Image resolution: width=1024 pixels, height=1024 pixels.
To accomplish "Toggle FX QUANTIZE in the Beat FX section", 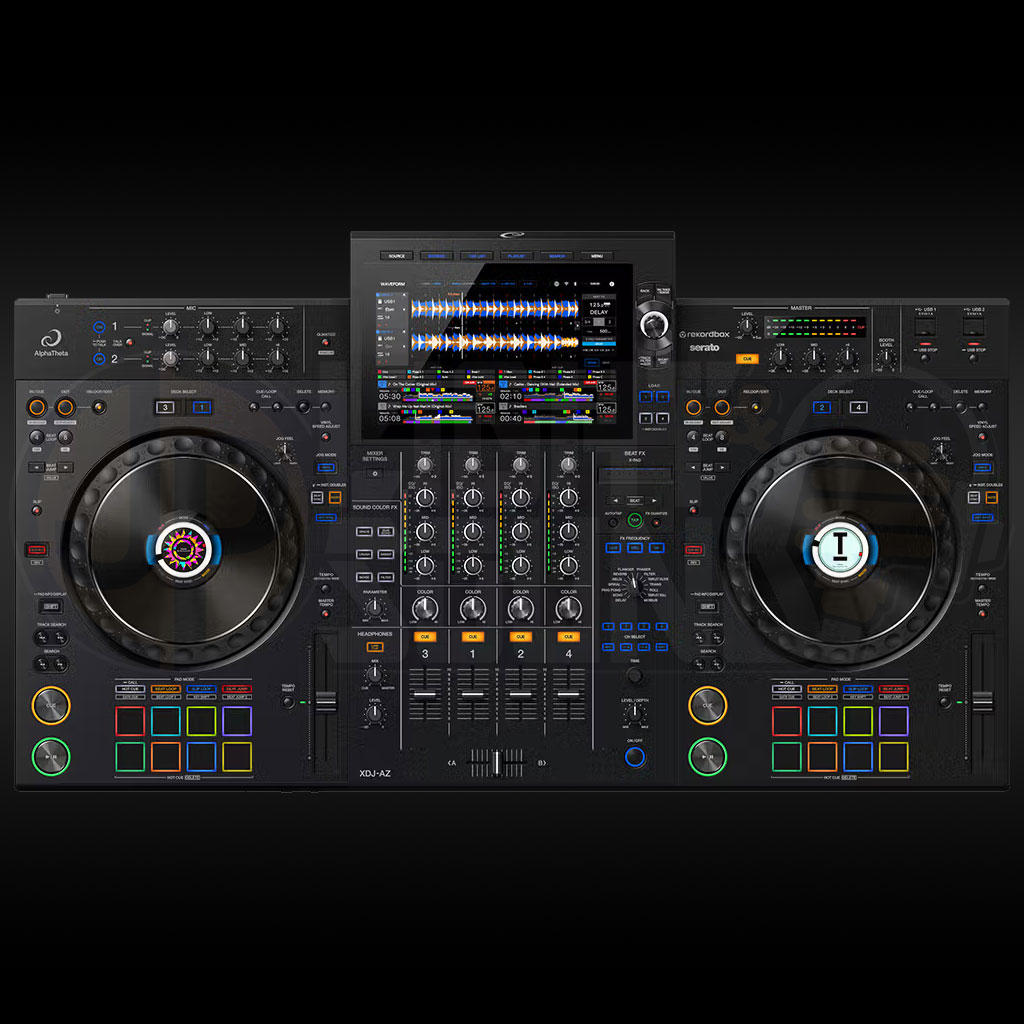I will [656, 522].
